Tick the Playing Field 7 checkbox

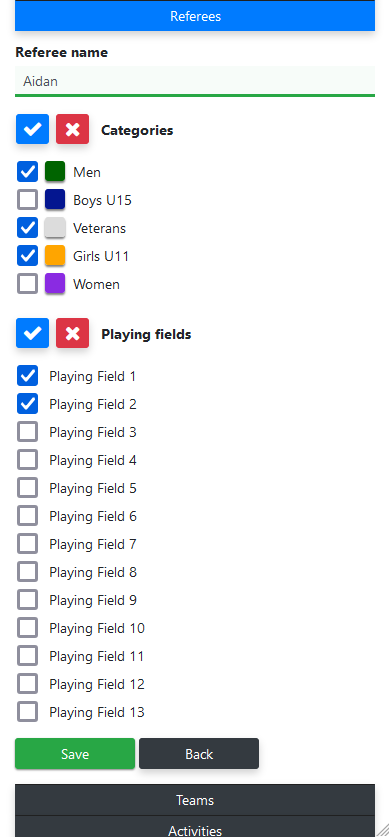click(28, 544)
